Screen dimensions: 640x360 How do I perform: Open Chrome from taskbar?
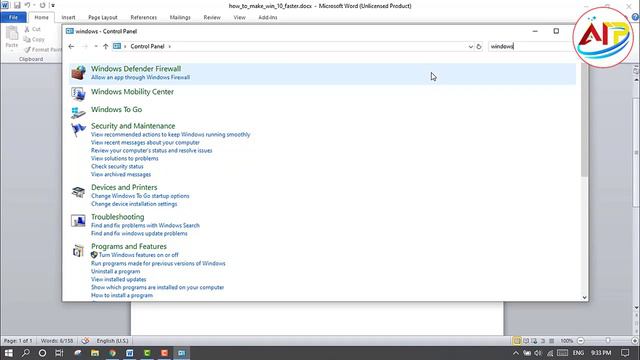tap(113, 353)
